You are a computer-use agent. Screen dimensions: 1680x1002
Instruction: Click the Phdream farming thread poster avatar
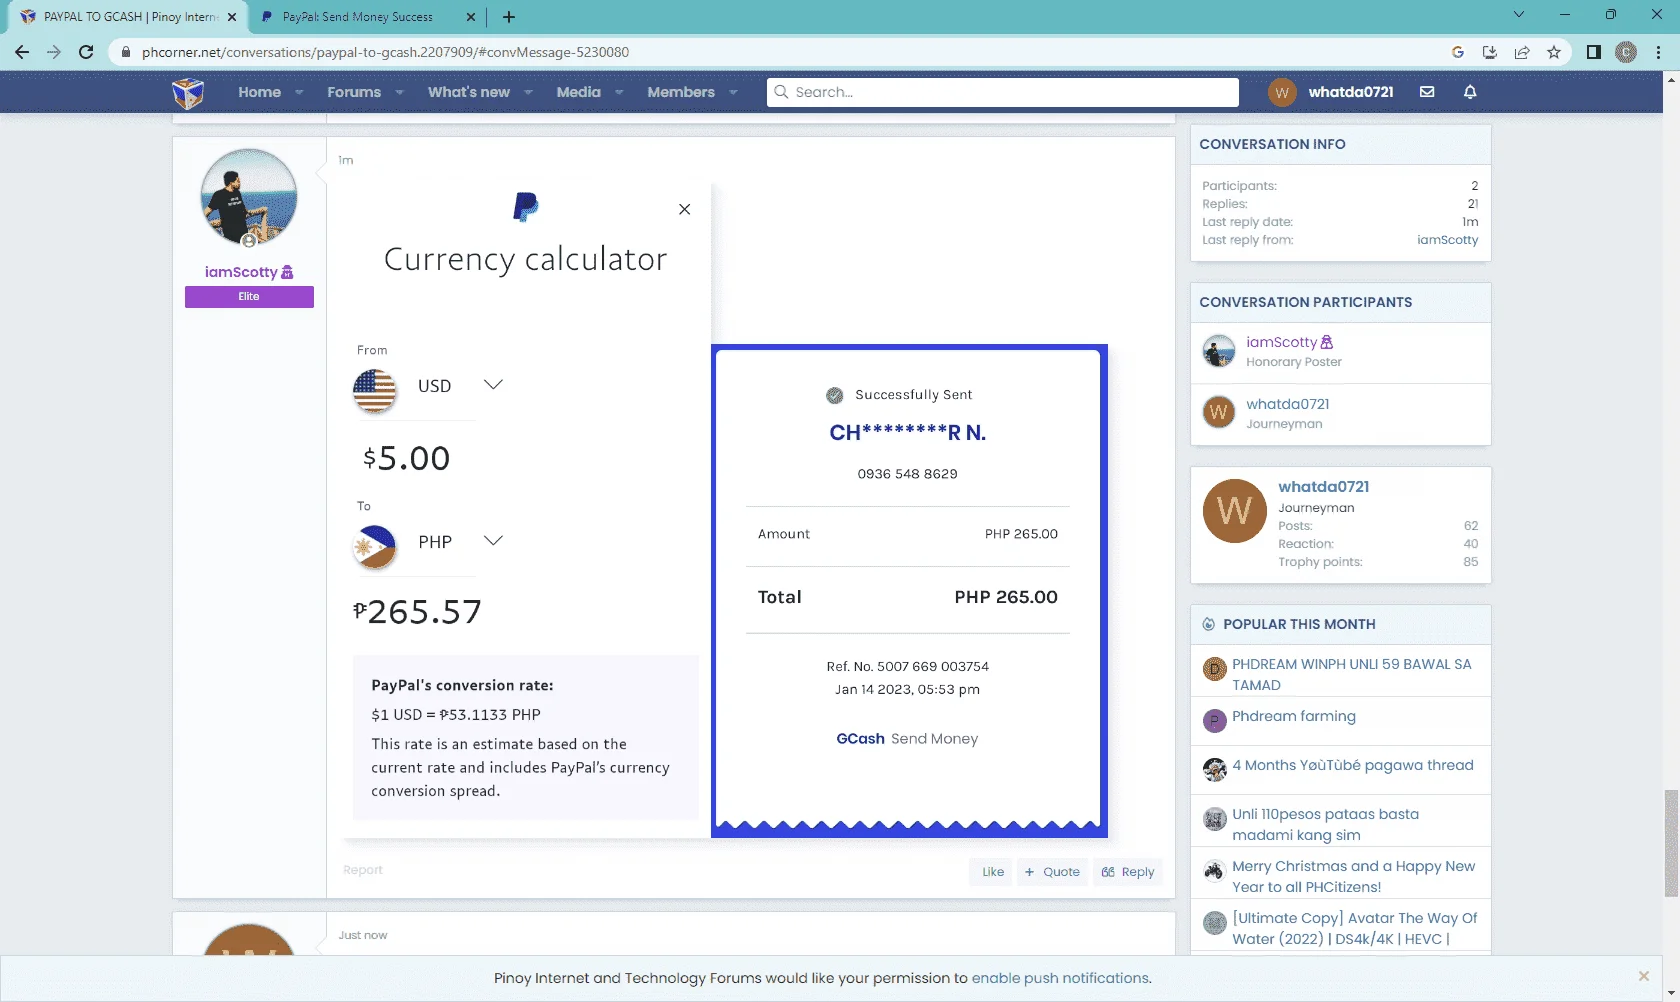click(x=1215, y=720)
